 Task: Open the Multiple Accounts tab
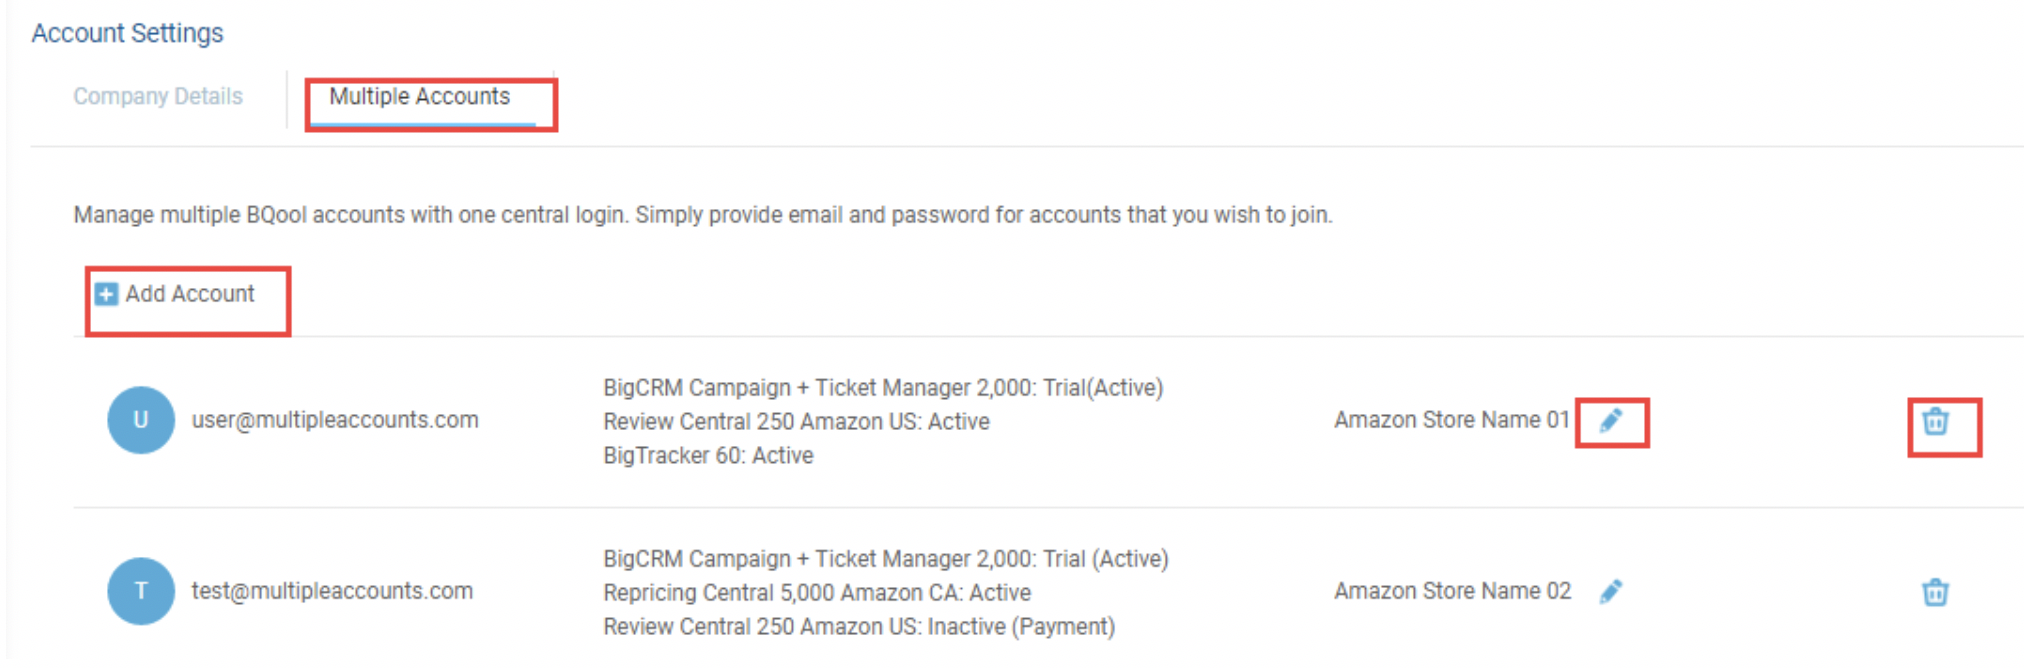point(420,97)
